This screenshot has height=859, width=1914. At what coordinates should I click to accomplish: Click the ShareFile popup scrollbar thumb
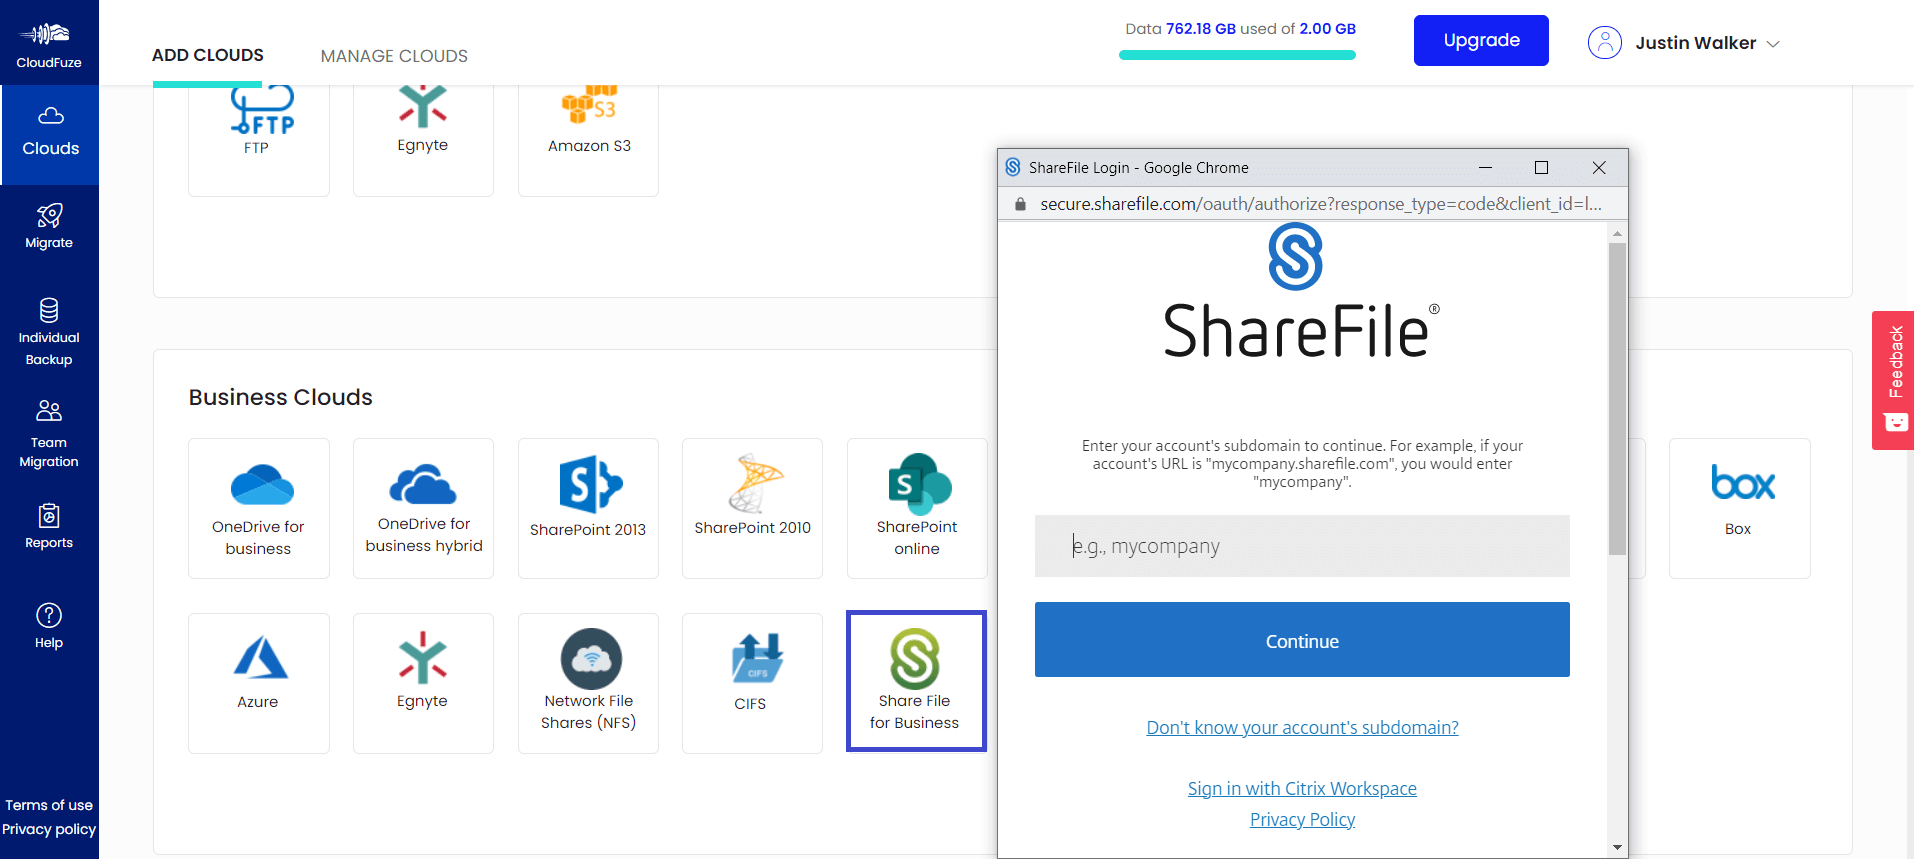tap(1617, 398)
